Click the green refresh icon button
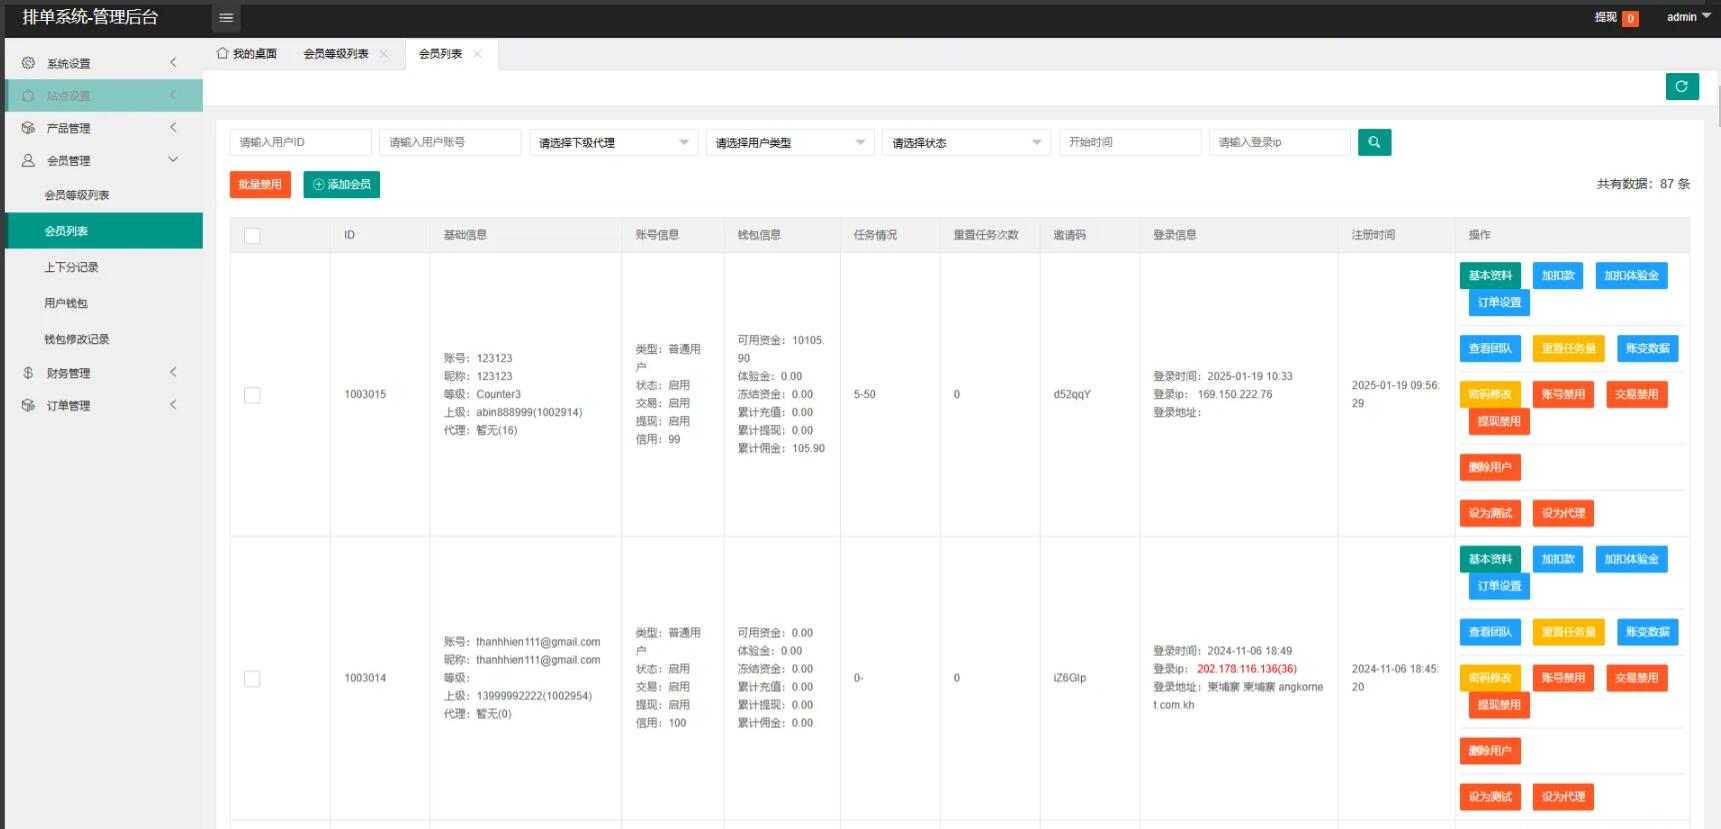This screenshot has height=829, width=1721. tap(1681, 87)
